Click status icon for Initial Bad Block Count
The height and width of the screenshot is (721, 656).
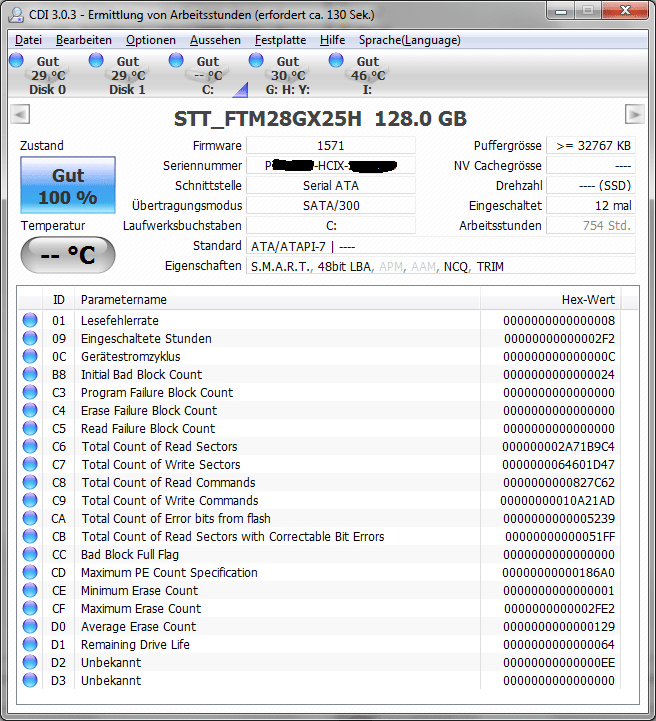click(x=30, y=374)
